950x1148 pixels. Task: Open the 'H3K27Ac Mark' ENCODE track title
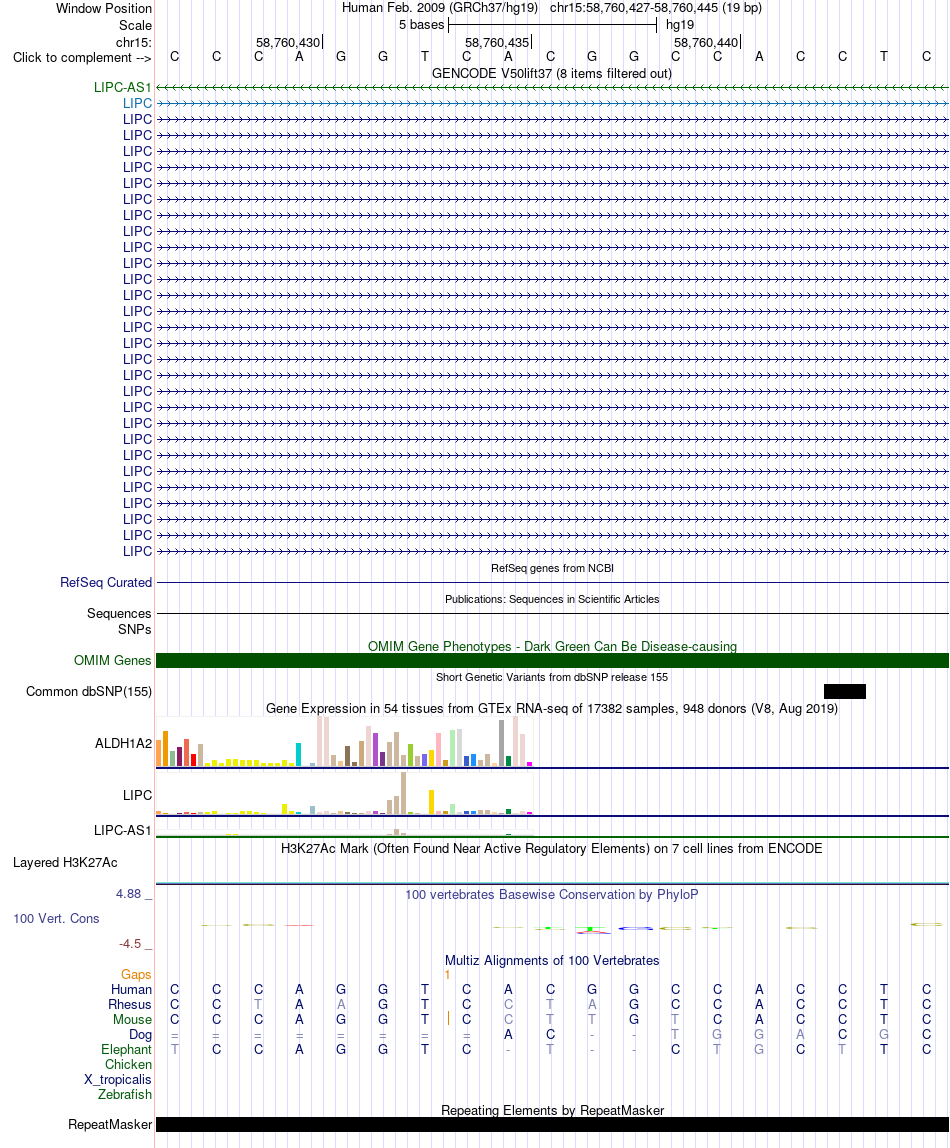pyautogui.click(x=552, y=849)
